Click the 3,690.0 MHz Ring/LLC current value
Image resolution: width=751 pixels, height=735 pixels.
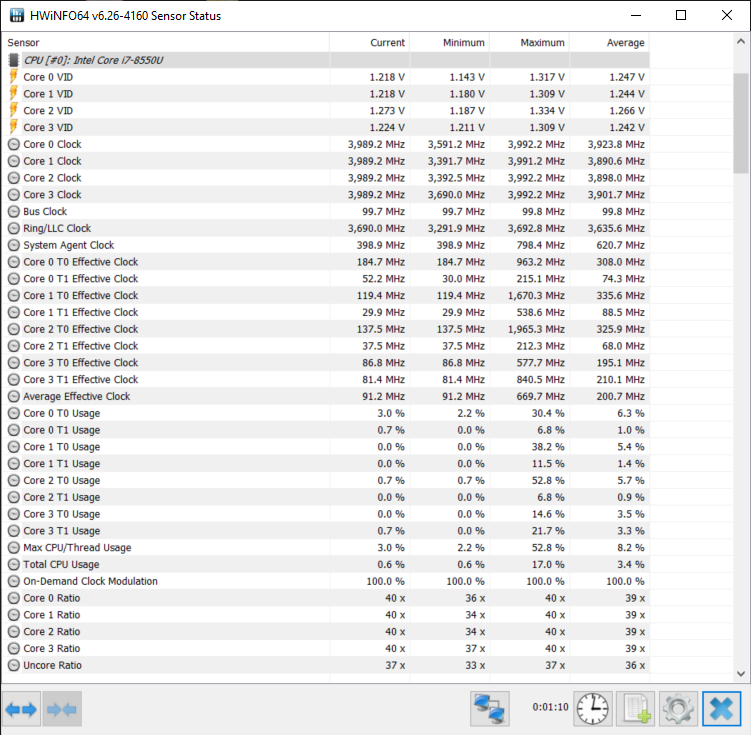click(376, 228)
